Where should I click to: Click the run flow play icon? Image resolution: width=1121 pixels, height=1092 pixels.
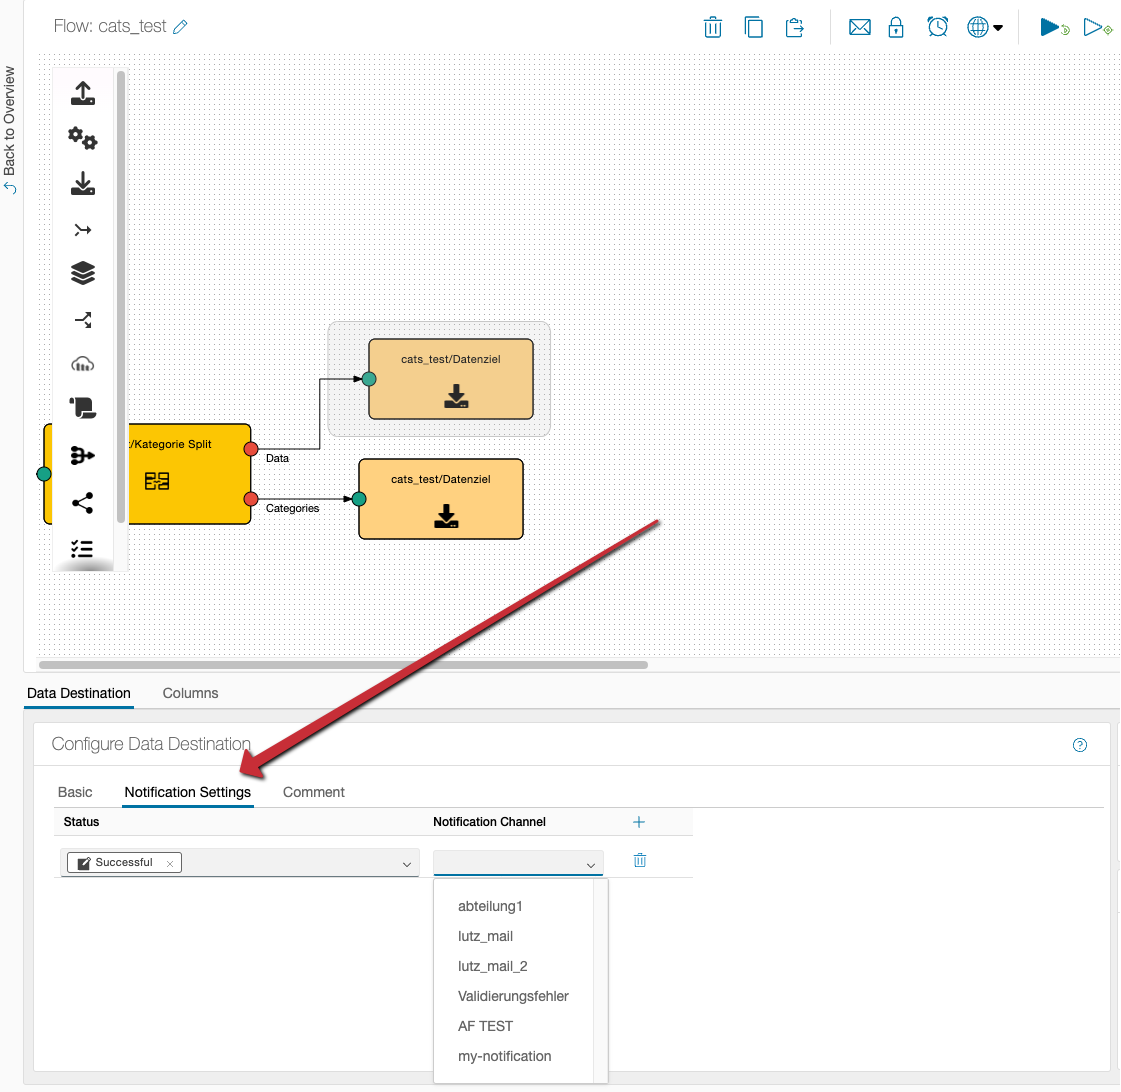pyautogui.click(x=1053, y=27)
